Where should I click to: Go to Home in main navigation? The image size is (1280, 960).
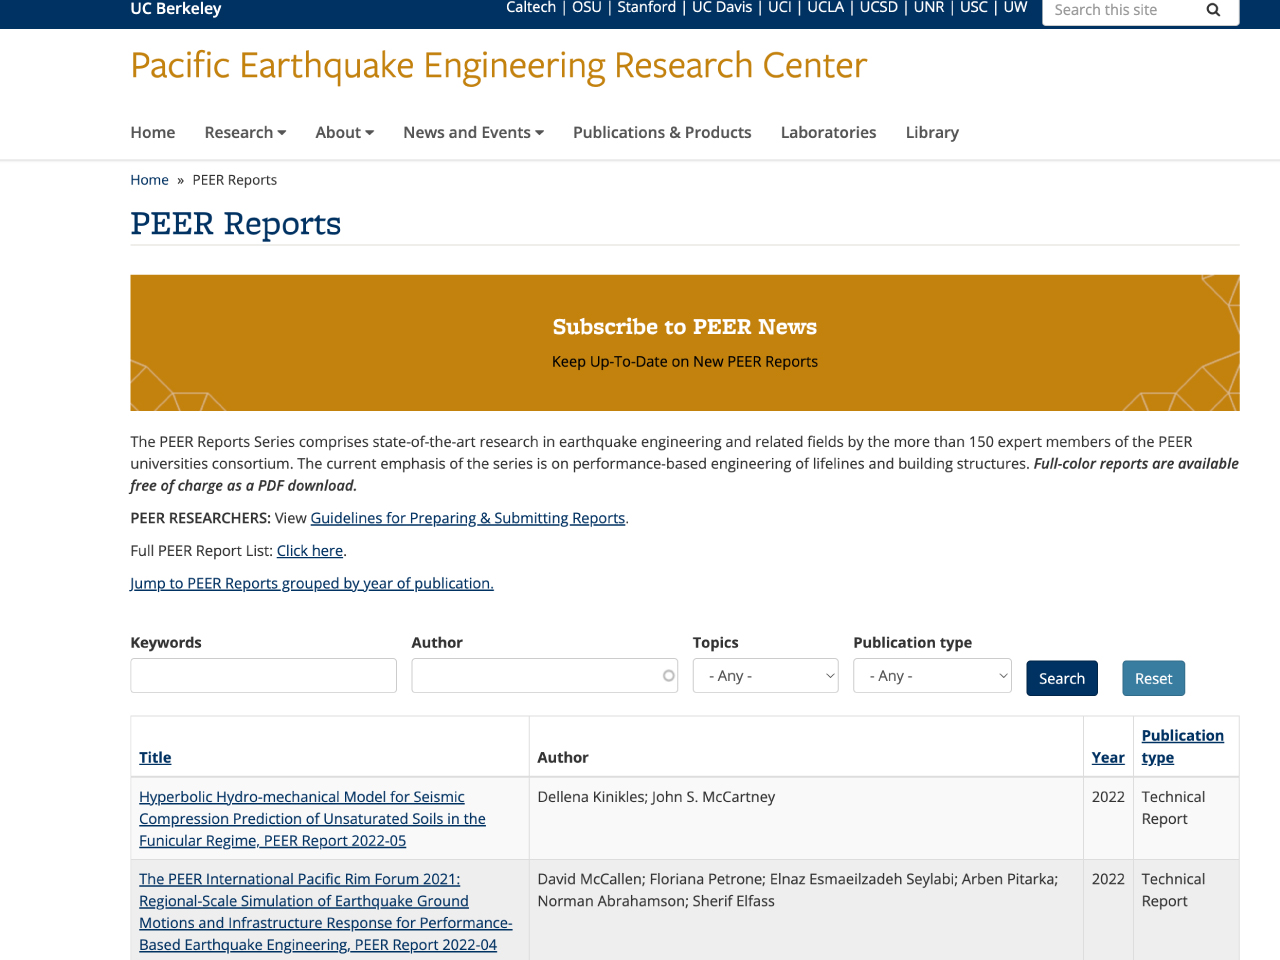point(153,132)
